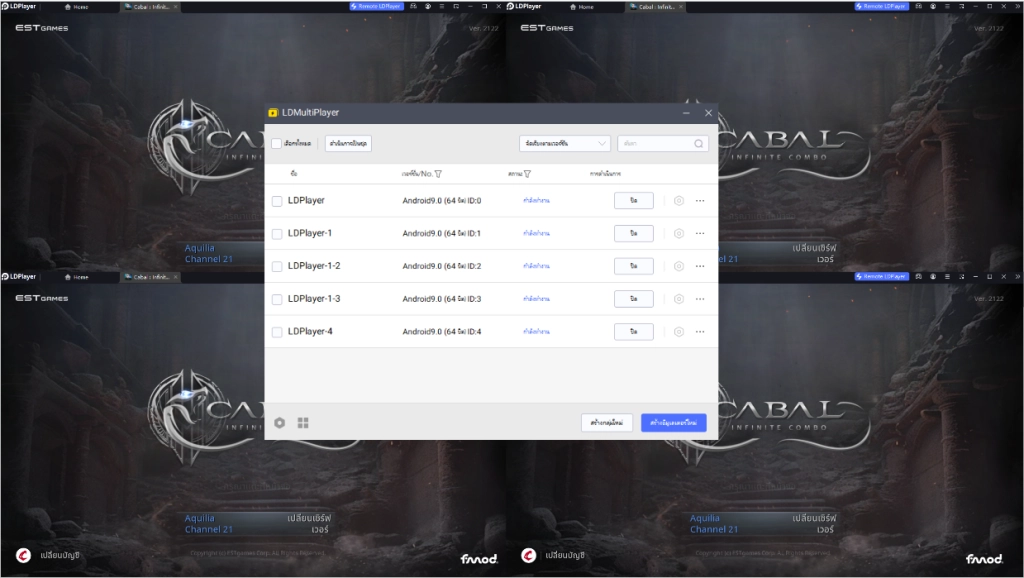The height and width of the screenshot is (578, 1024).
Task: Open gamepad icon in bottom-right LDPlayer title bar
Action: click(x=919, y=276)
